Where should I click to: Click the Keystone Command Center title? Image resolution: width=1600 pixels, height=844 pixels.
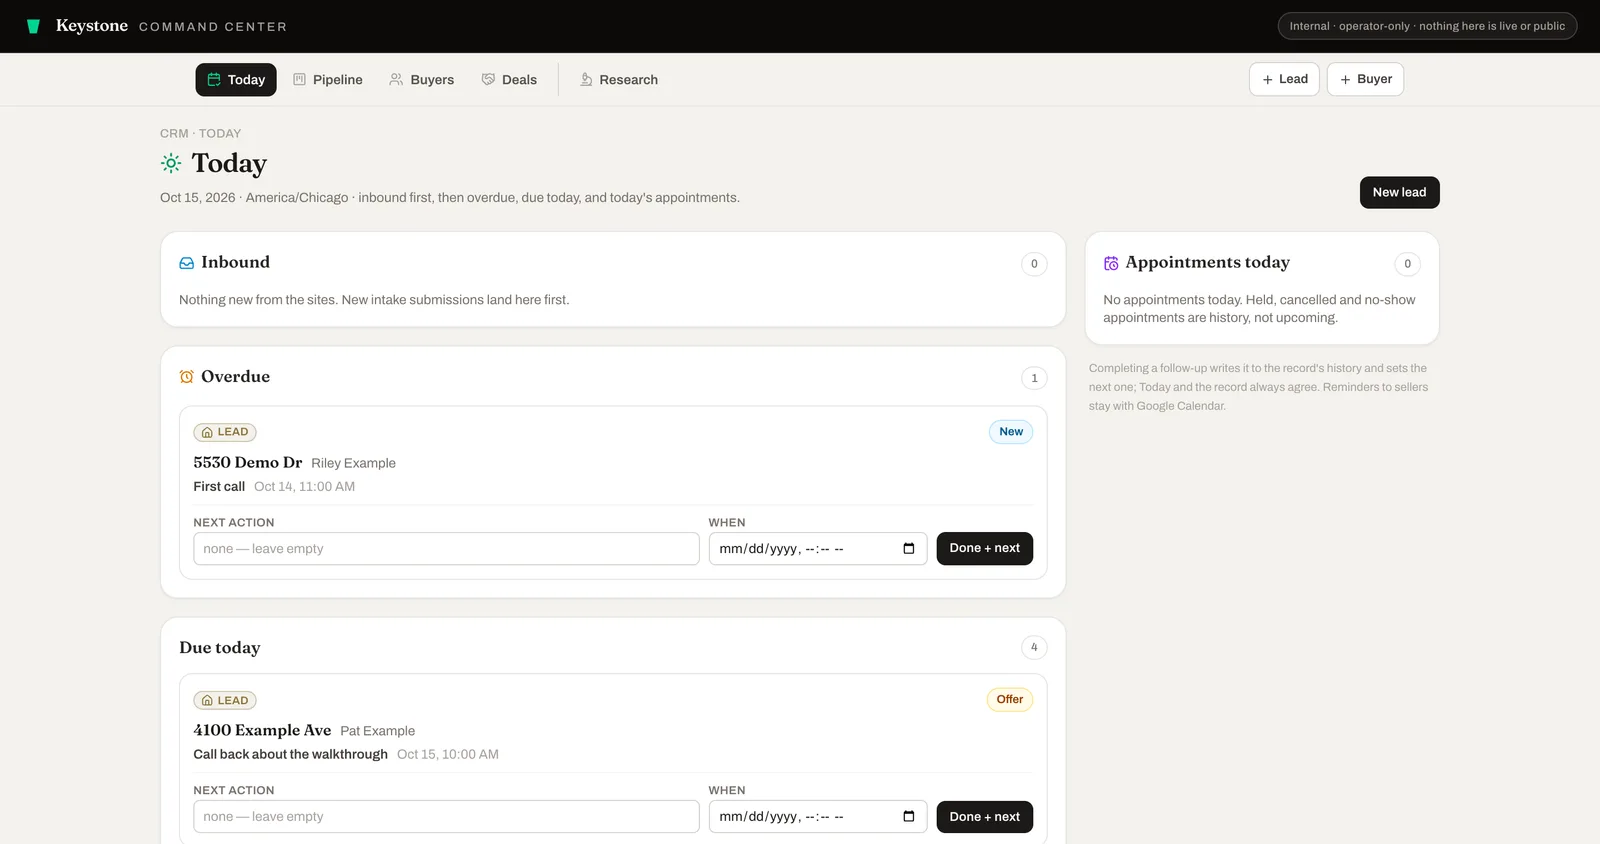[x=171, y=26]
